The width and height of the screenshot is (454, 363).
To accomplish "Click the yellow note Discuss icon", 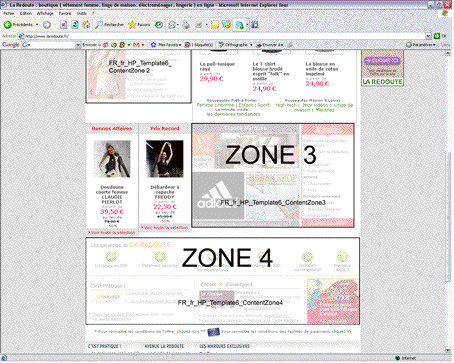I will tap(215, 25).
